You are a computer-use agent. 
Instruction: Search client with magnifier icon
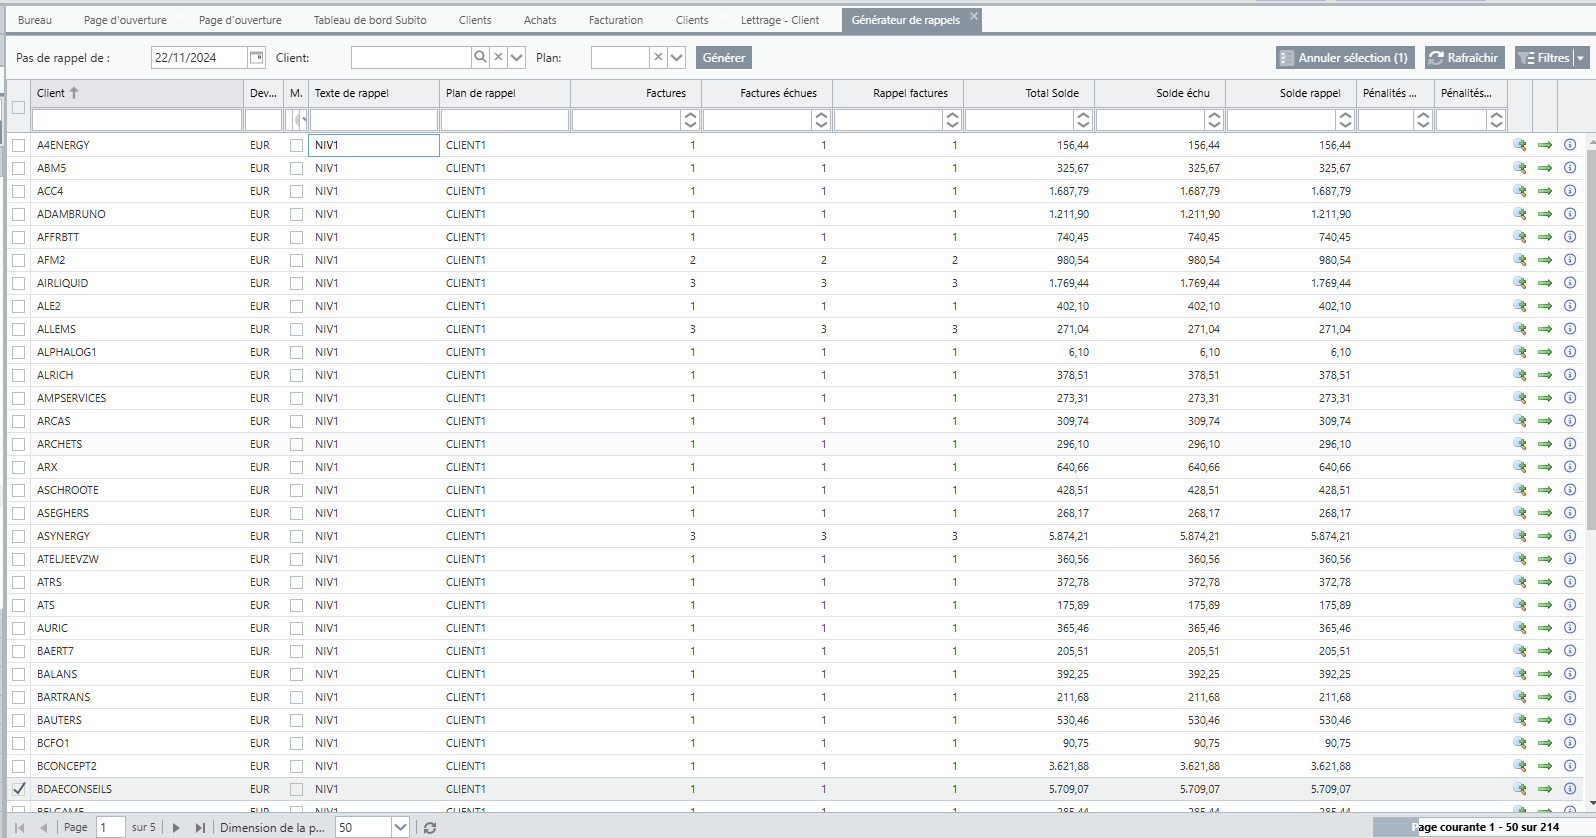click(x=480, y=58)
